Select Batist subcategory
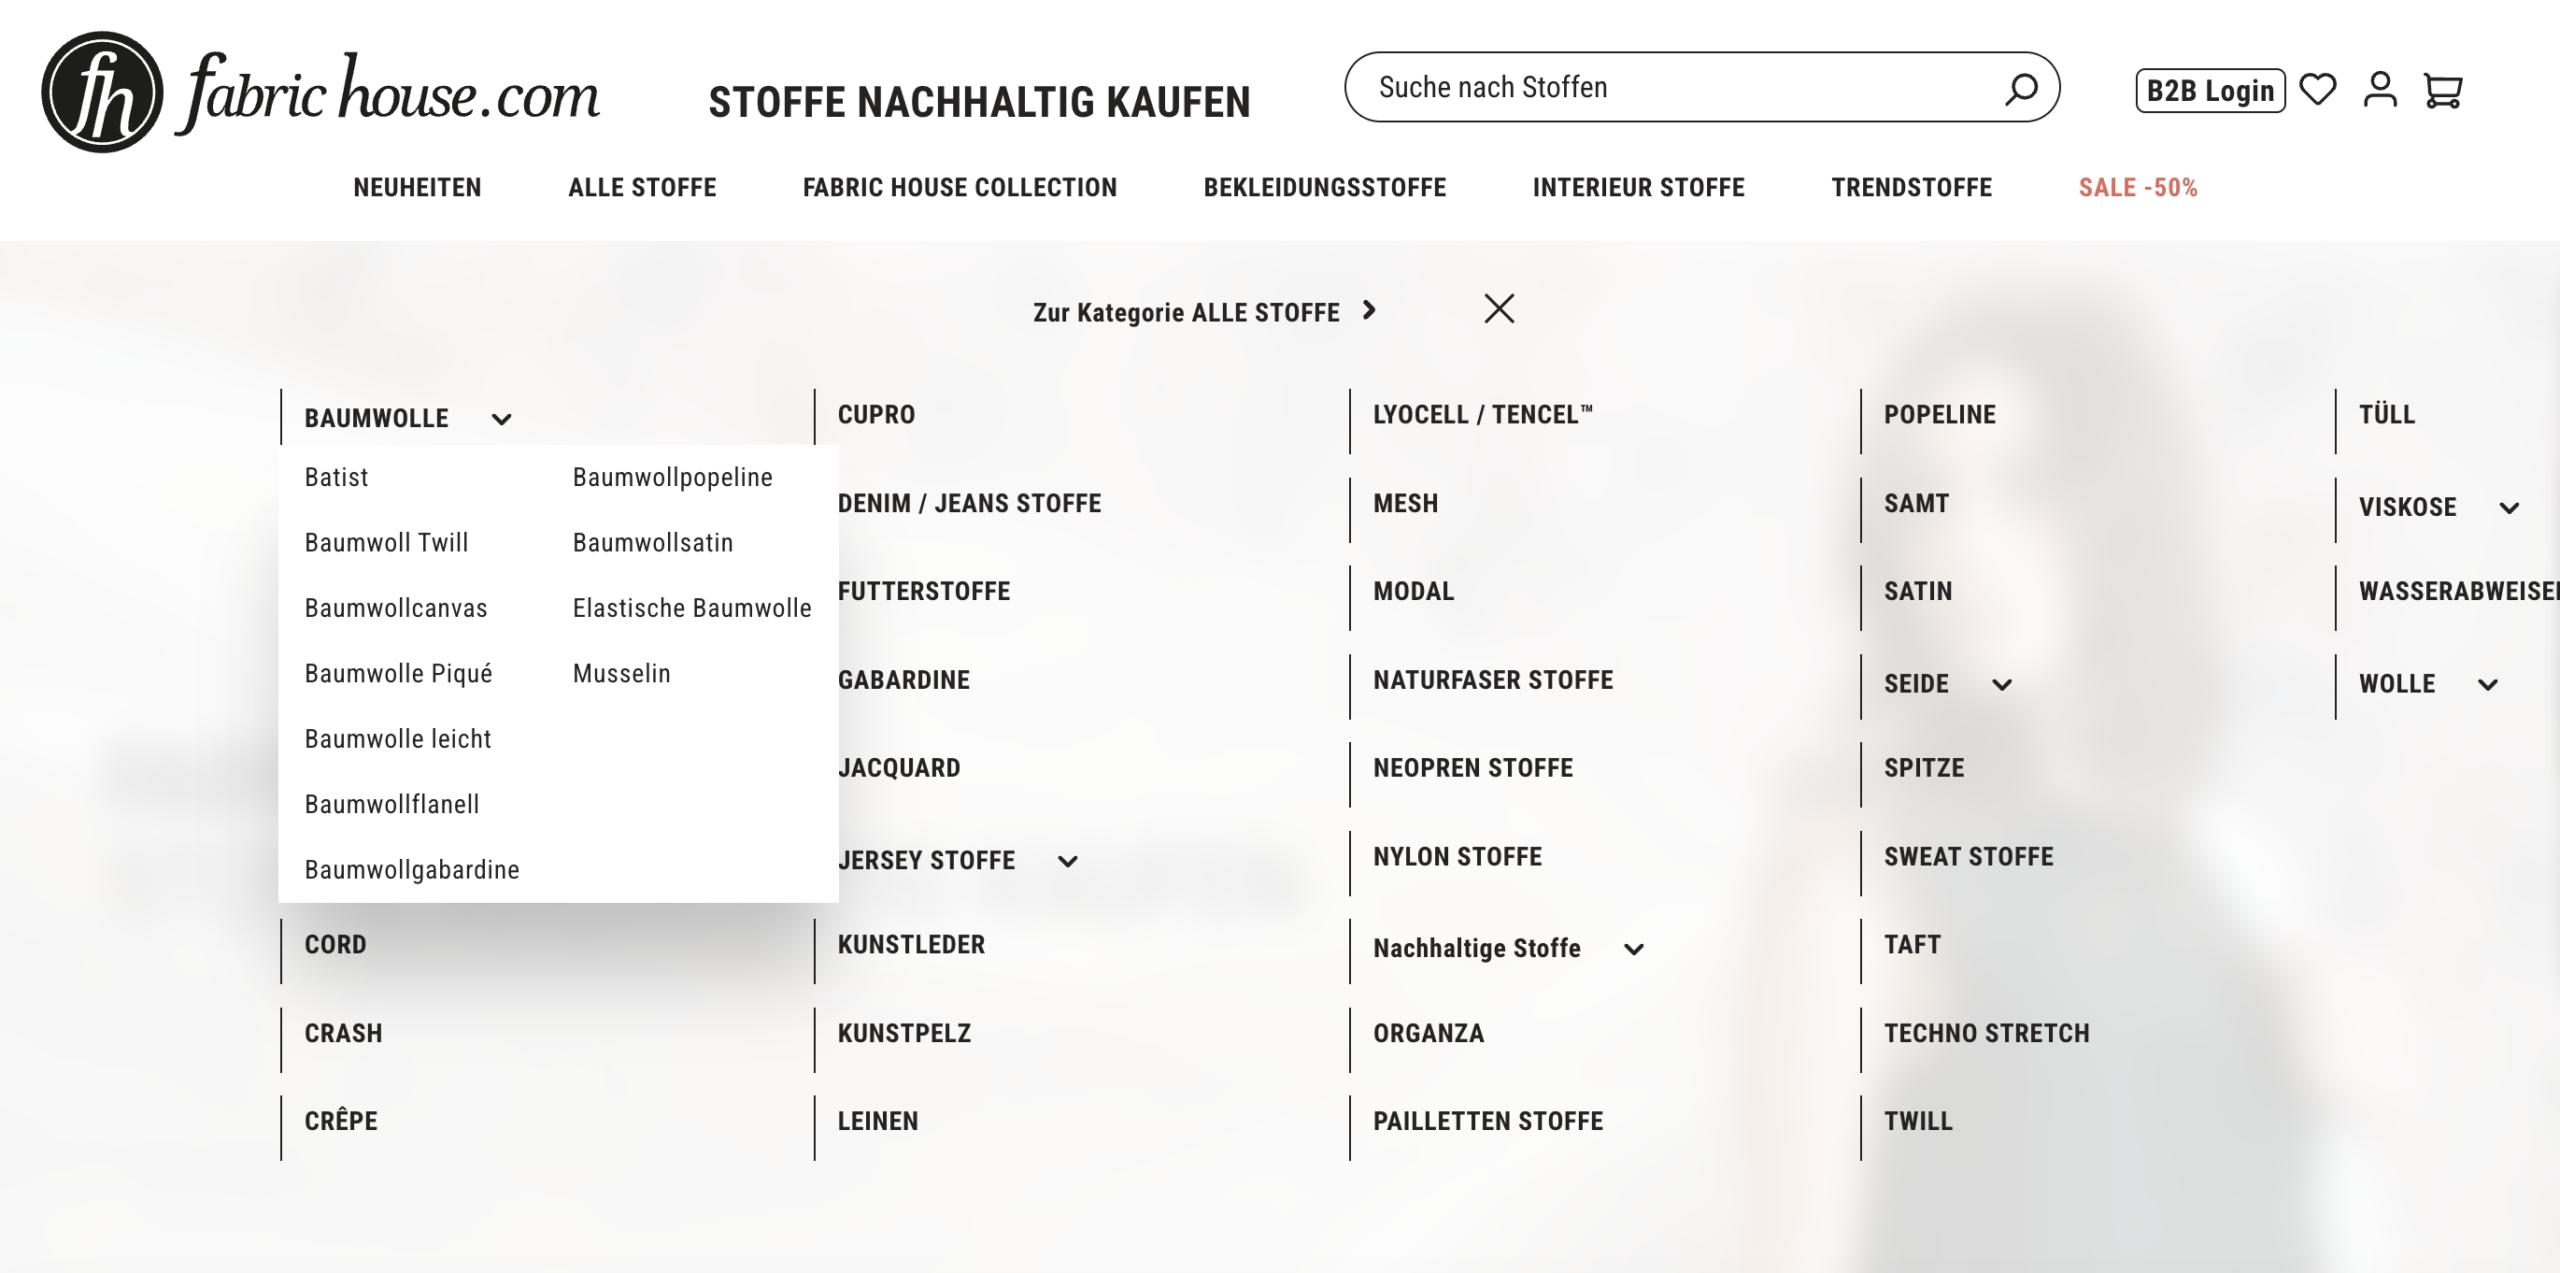Image resolution: width=2560 pixels, height=1273 pixels. coord(336,477)
